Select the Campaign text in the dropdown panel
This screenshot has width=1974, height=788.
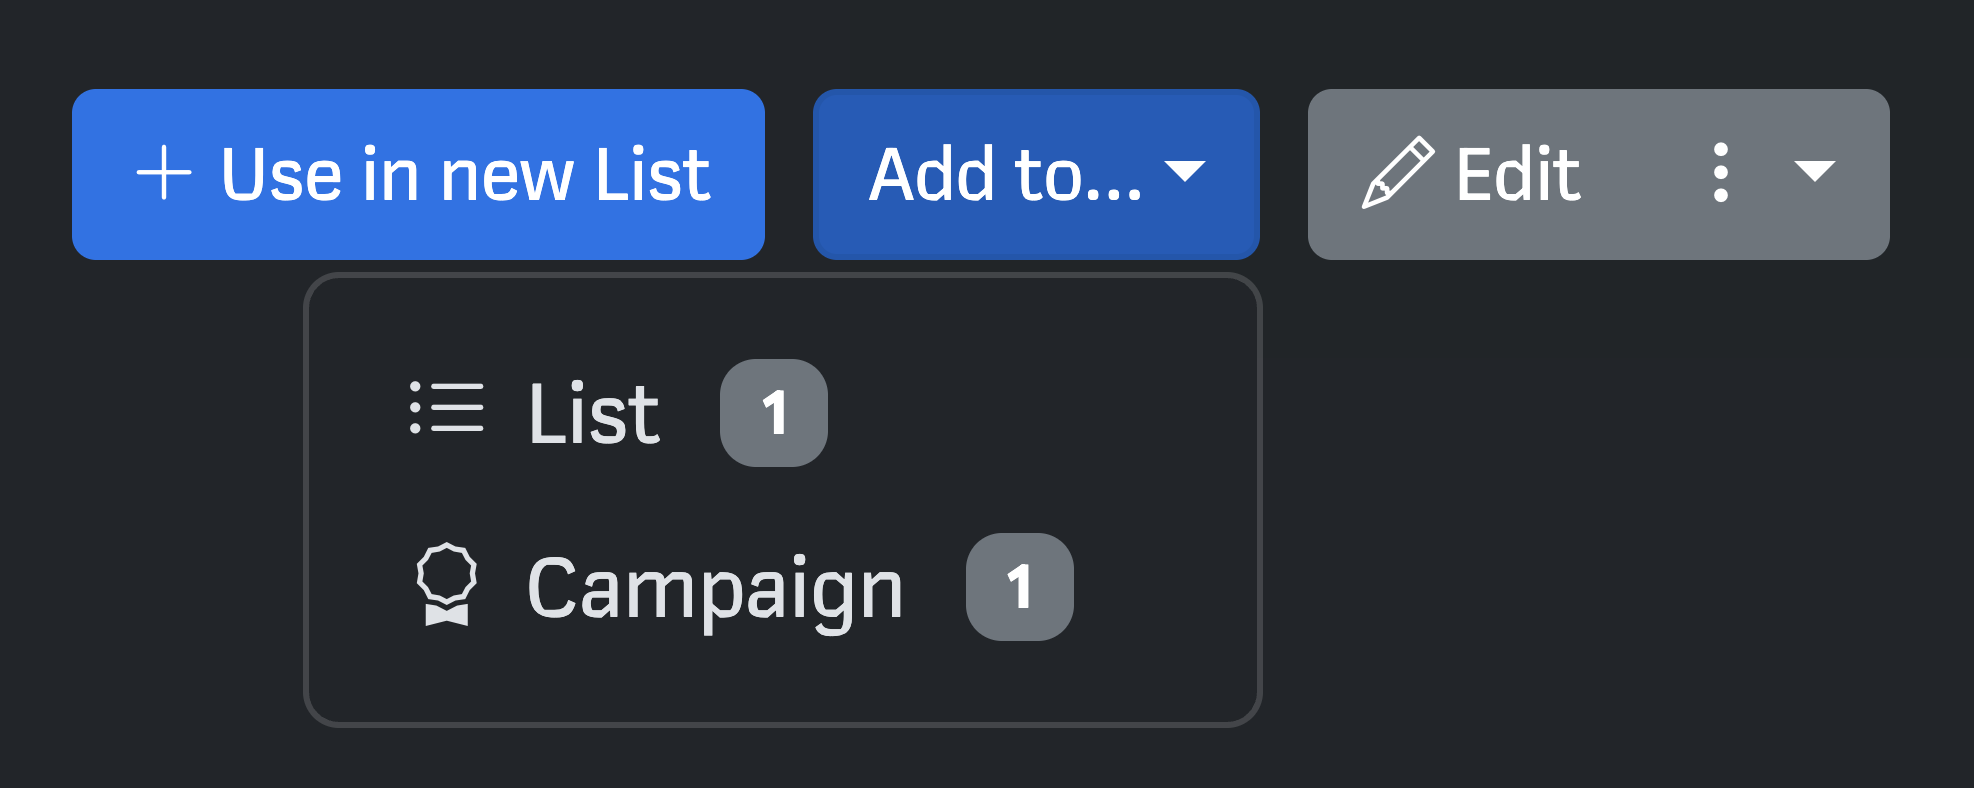[714, 589]
